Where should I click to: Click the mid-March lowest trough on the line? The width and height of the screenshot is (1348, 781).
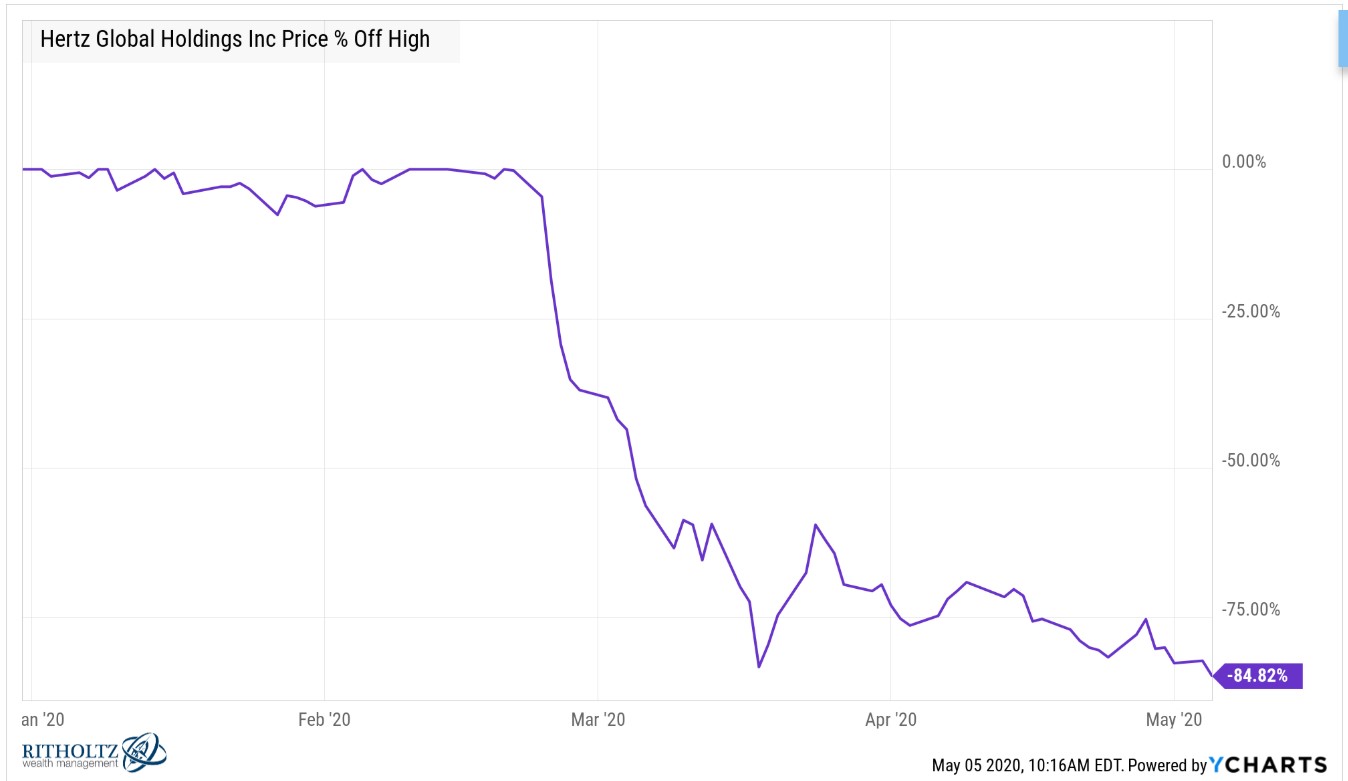click(x=759, y=666)
